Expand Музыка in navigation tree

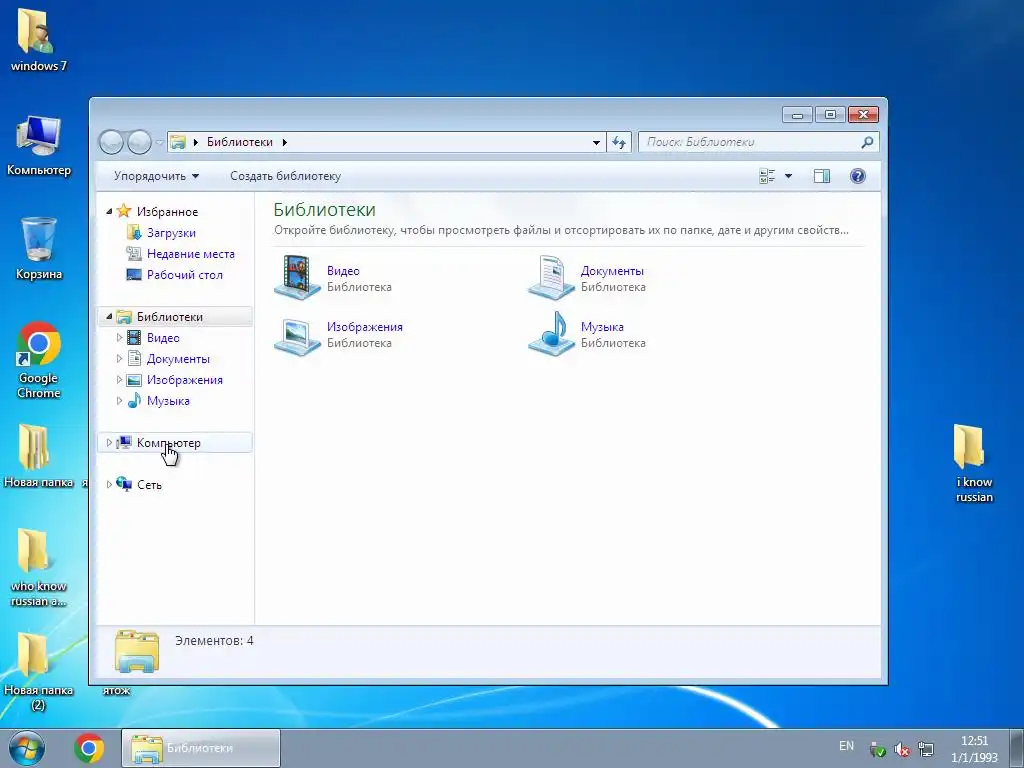coord(120,400)
